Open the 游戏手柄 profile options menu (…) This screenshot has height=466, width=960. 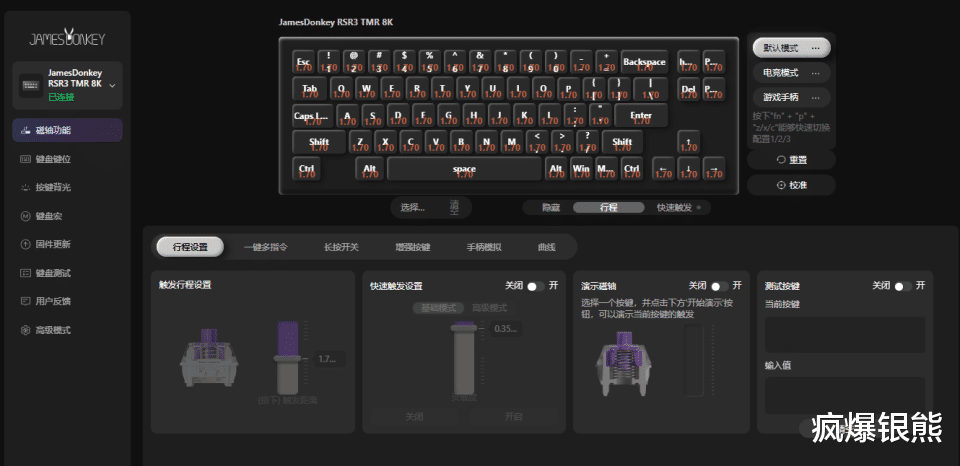click(x=815, y=97)
